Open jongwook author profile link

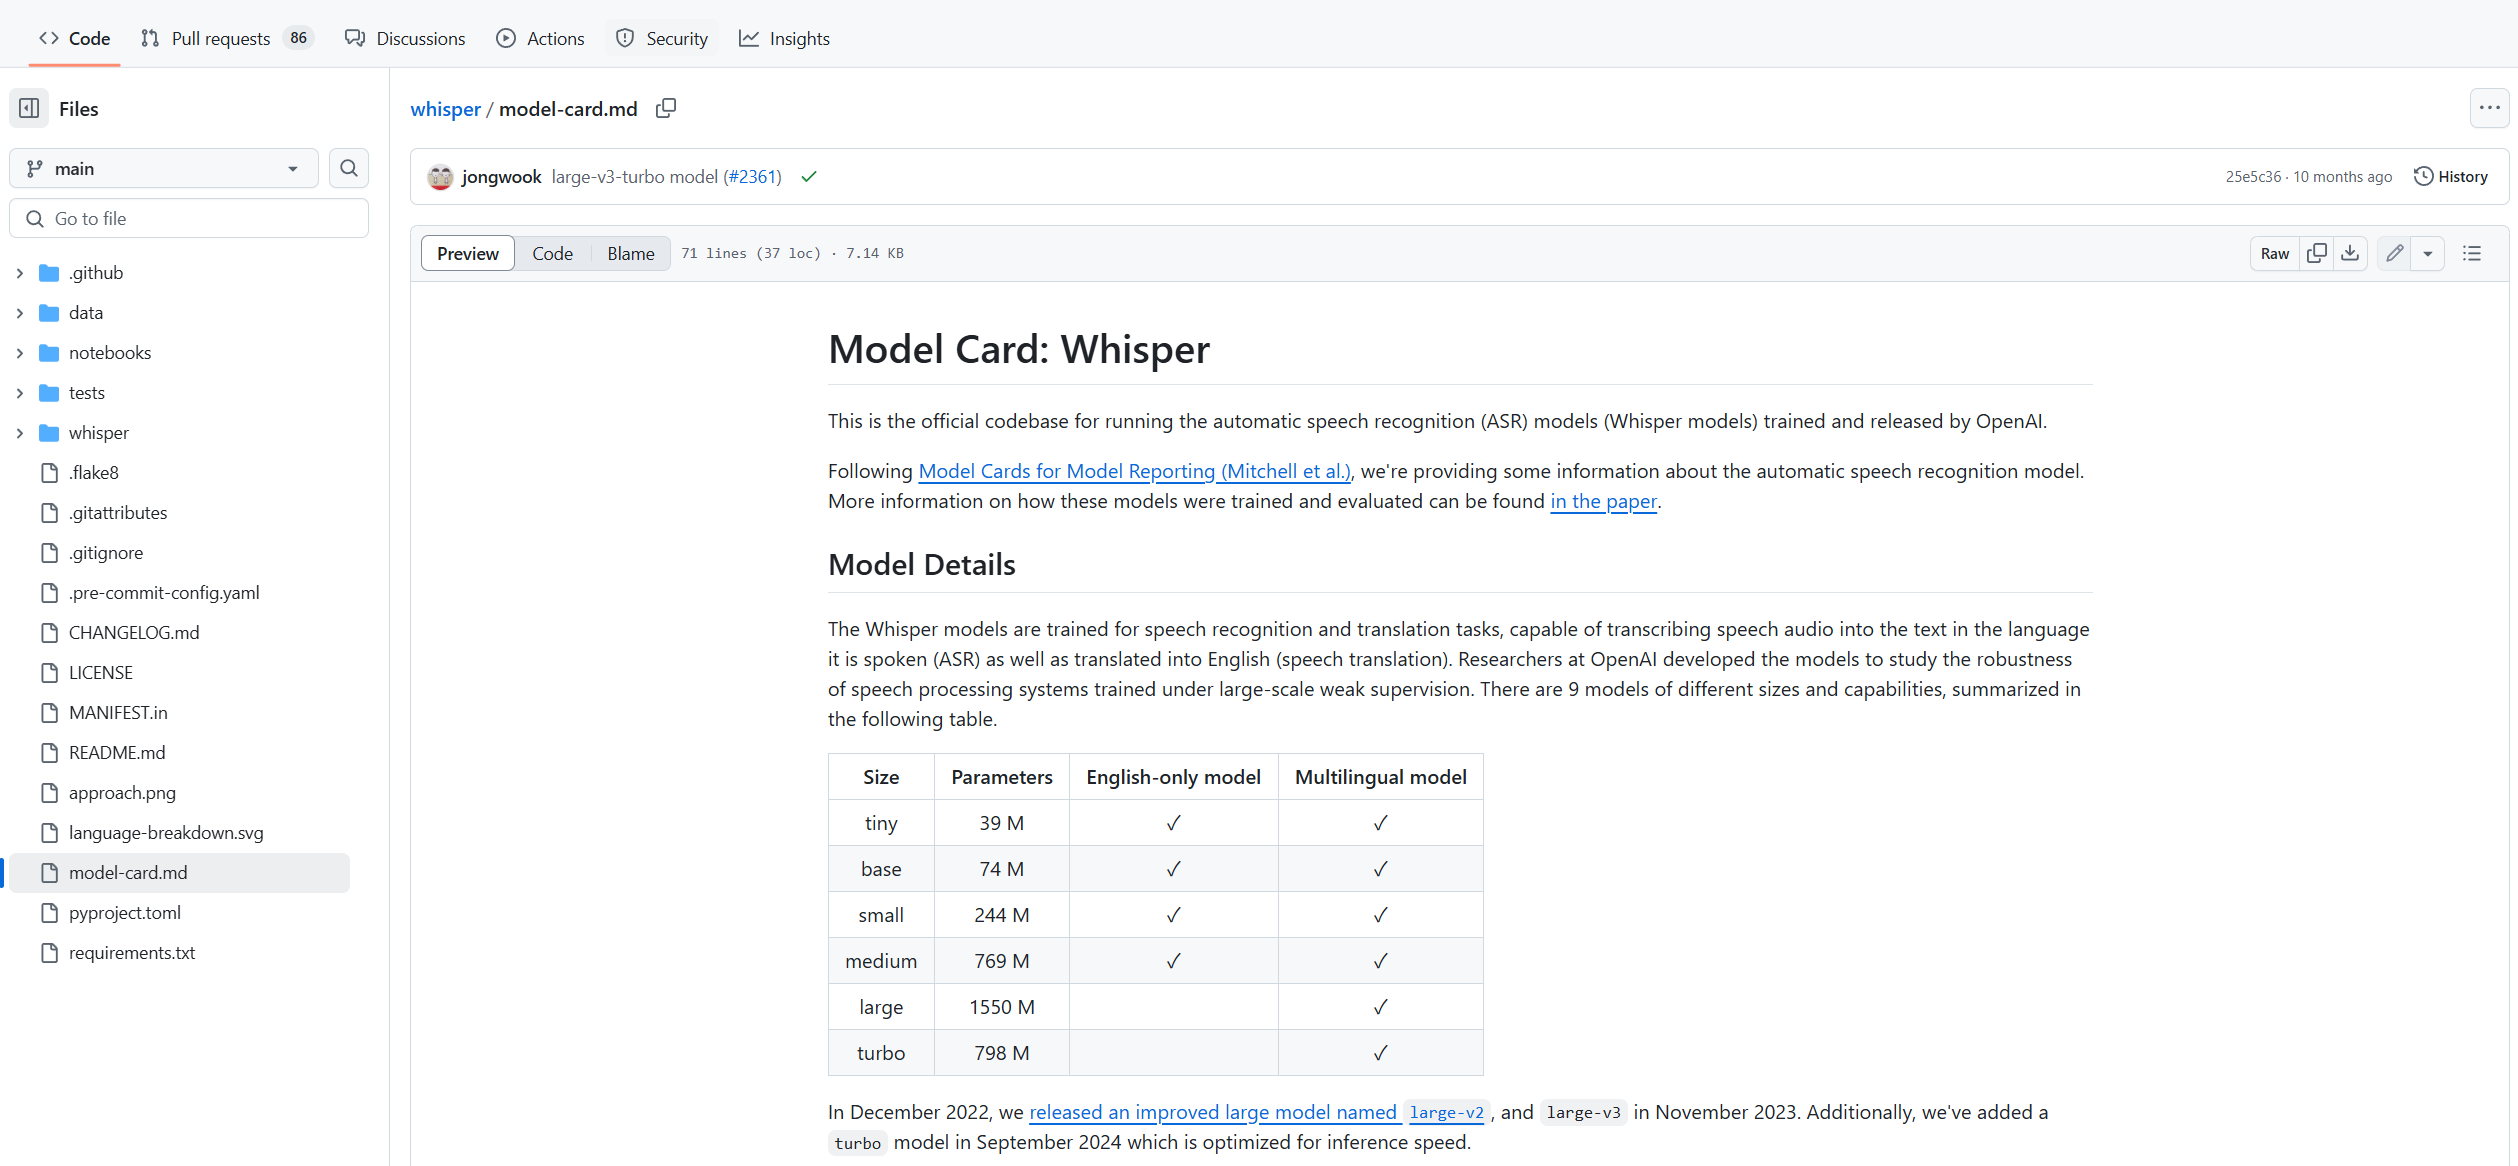tap(502, 177)
